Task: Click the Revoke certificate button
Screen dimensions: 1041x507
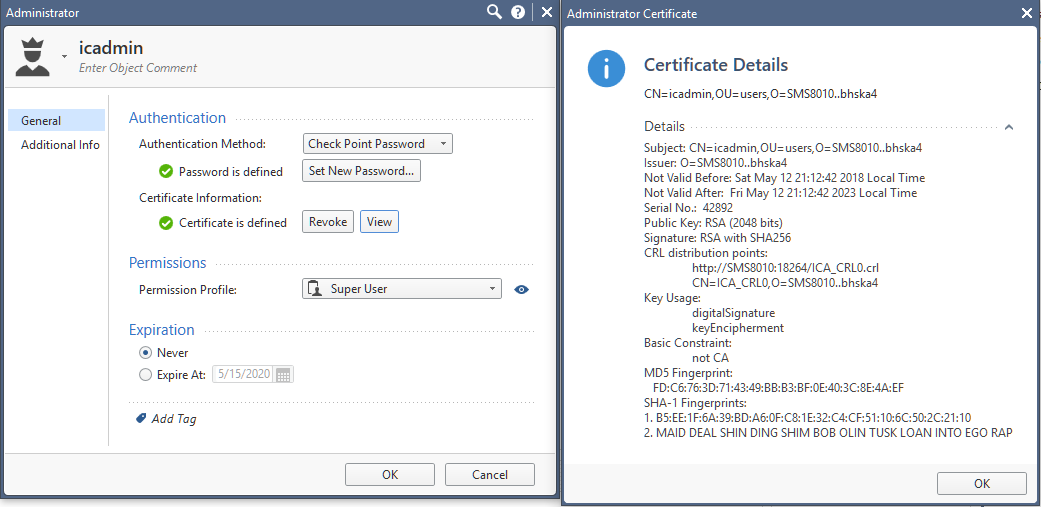Action: click(x=328, y=222)
